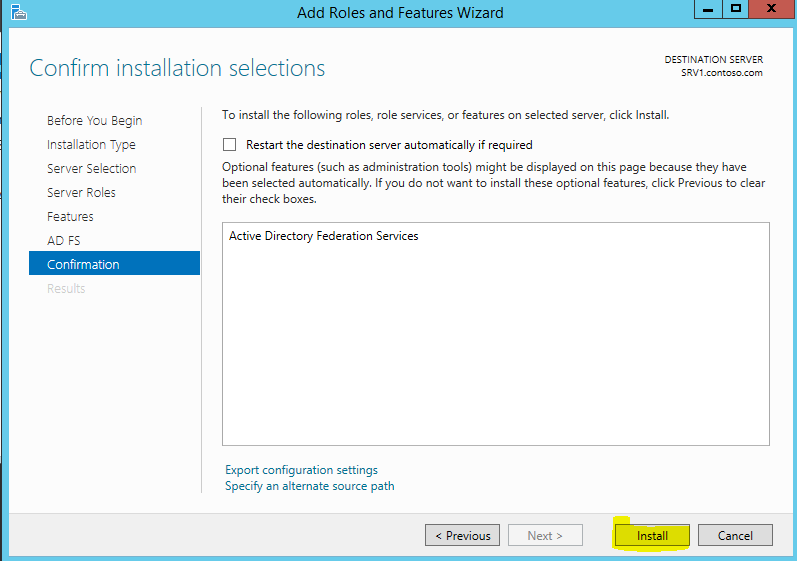Click the wizard icon in title bar
The height and width of the screenshot is (561, 797).
pos(18,12)
